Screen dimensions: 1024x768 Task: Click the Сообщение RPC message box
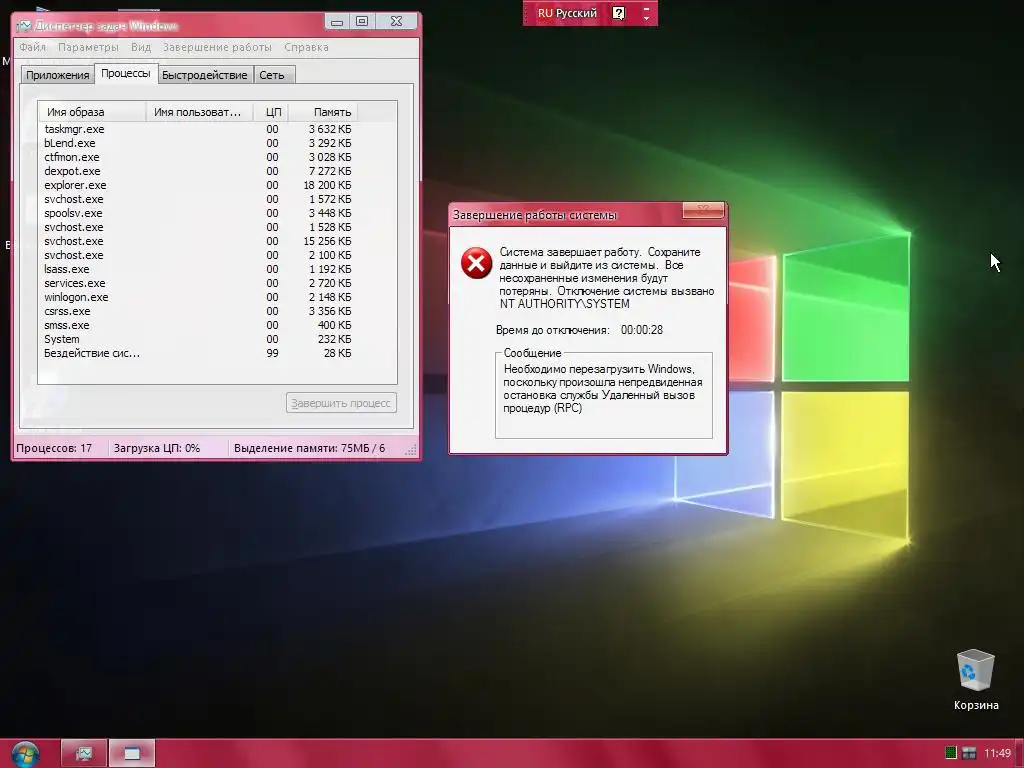coord(603,395)
